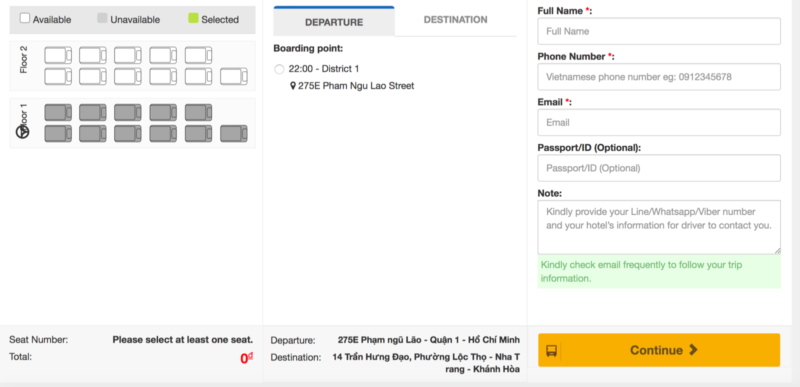
Task: Select first seat in Floor 2 upper row
Action: click(58, 55)
